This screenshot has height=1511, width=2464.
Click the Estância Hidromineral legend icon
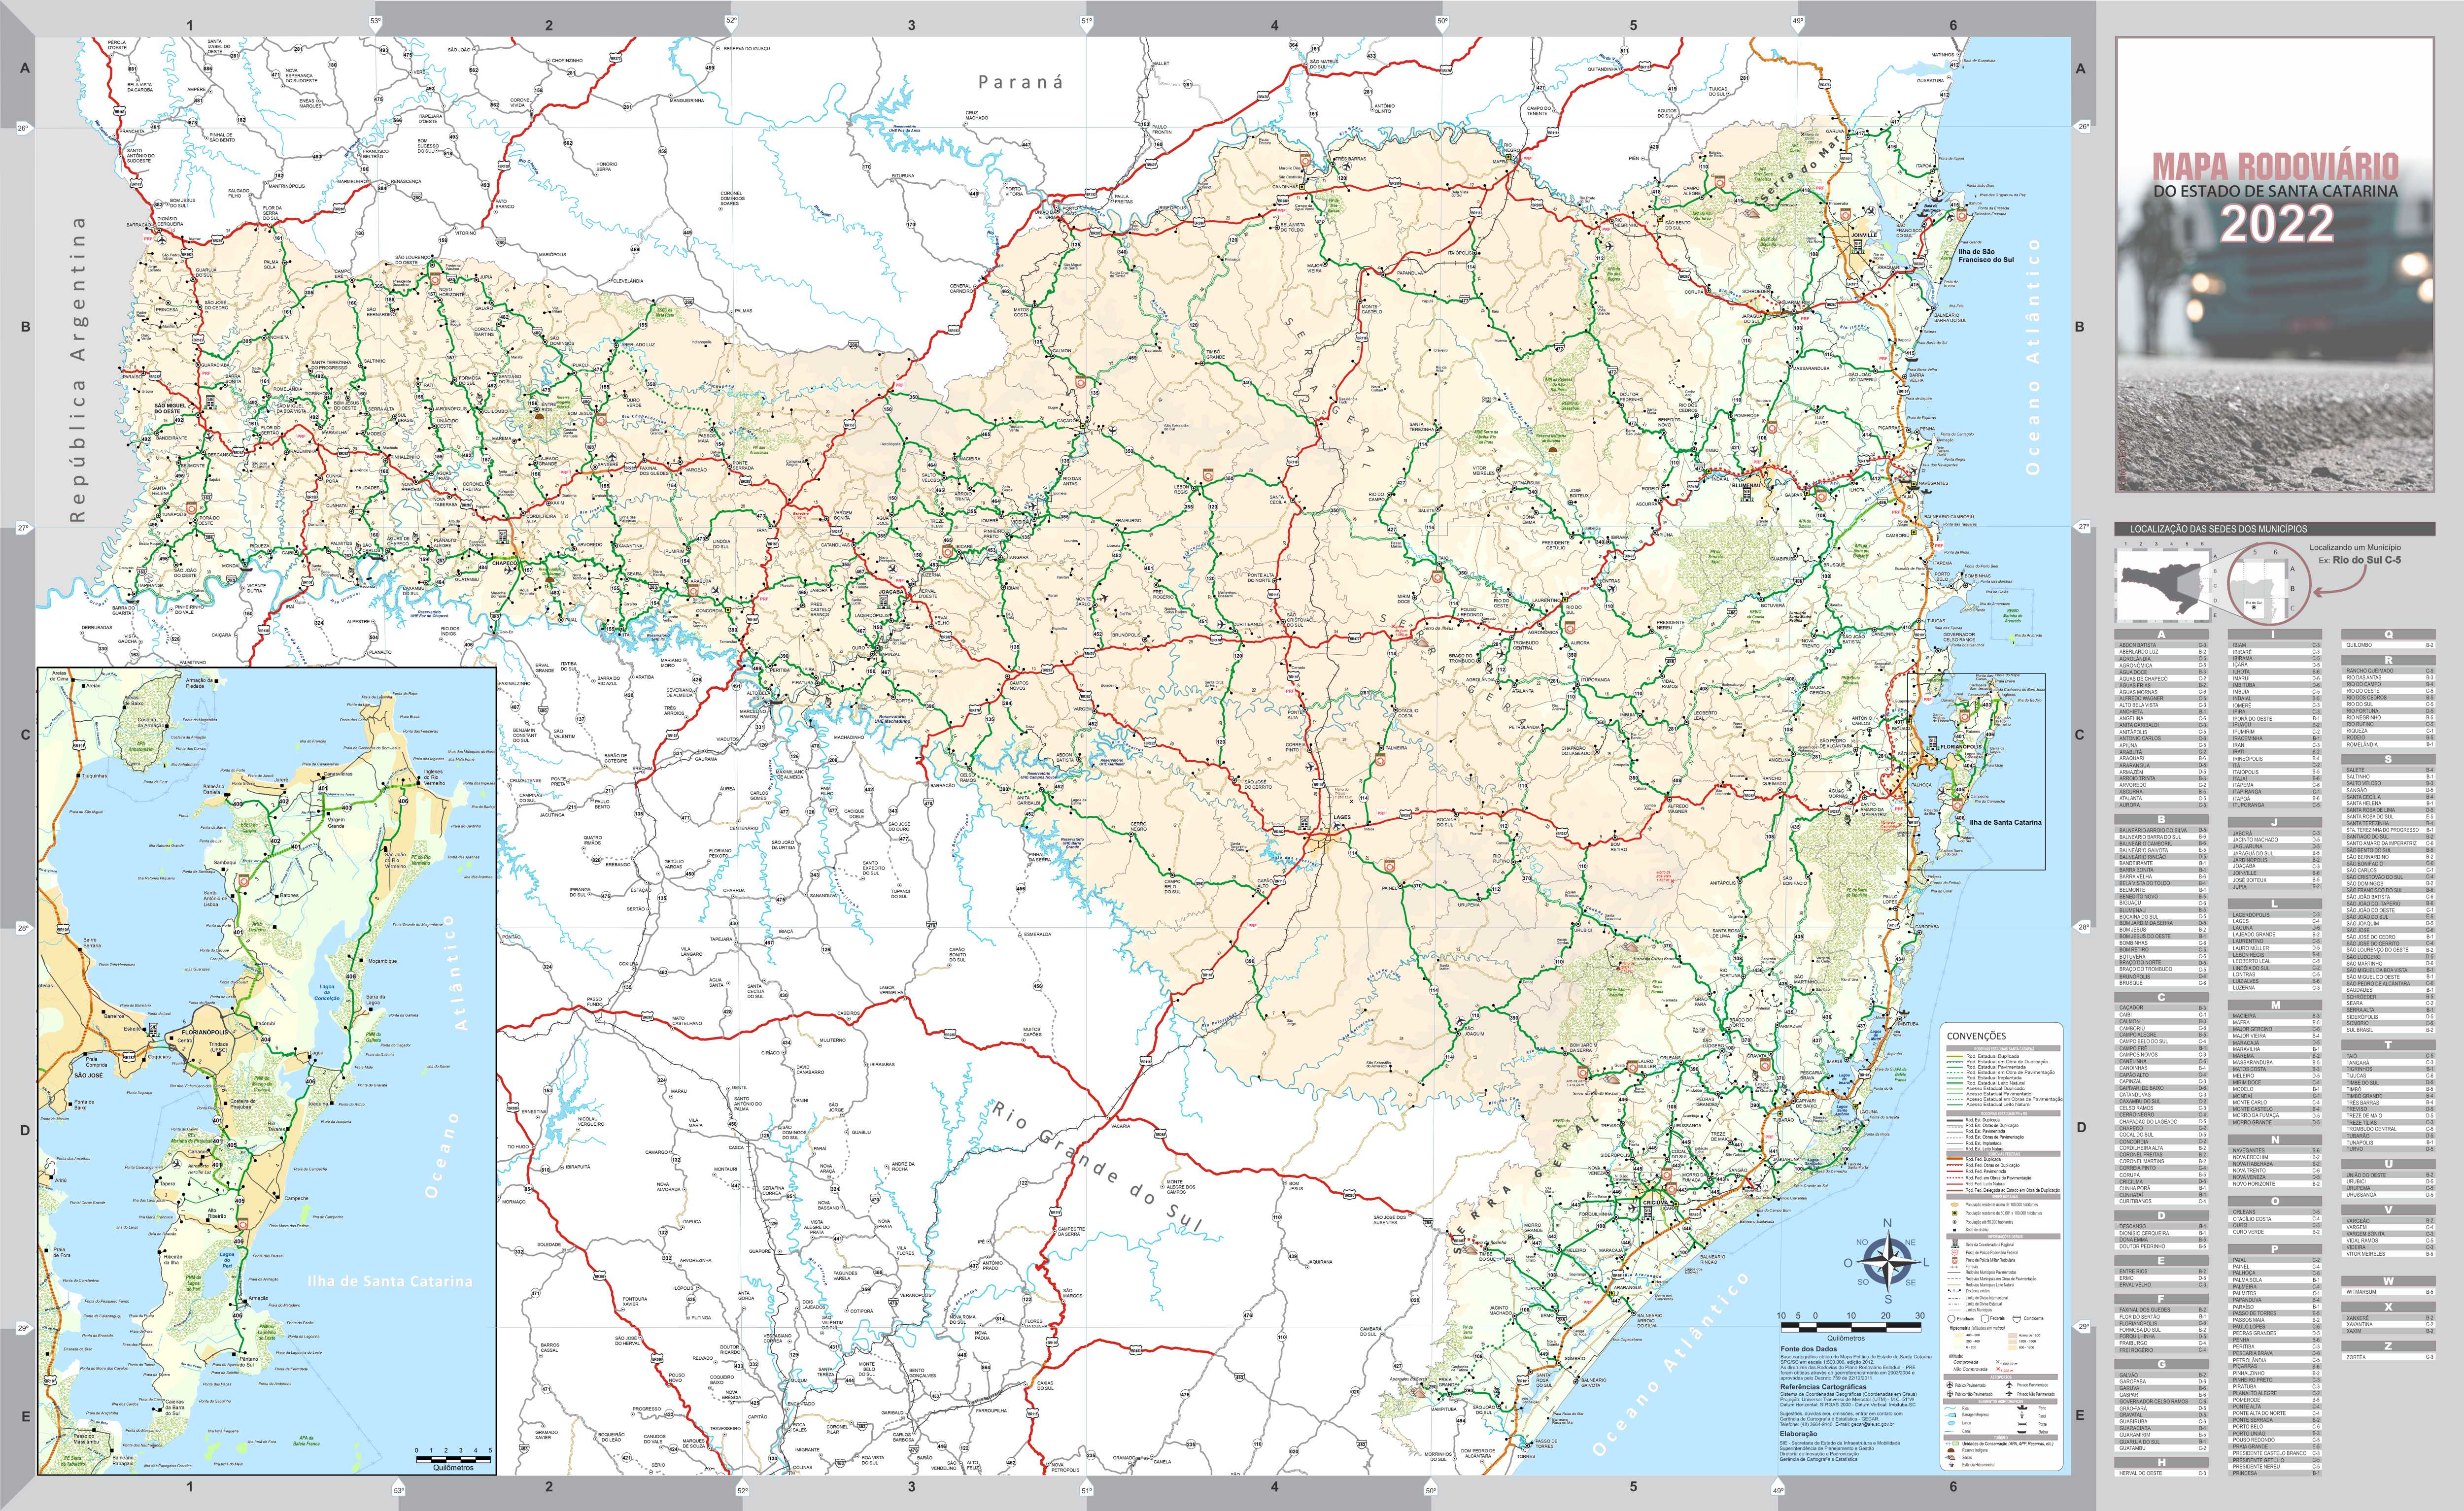[x=1952, y=1465]
